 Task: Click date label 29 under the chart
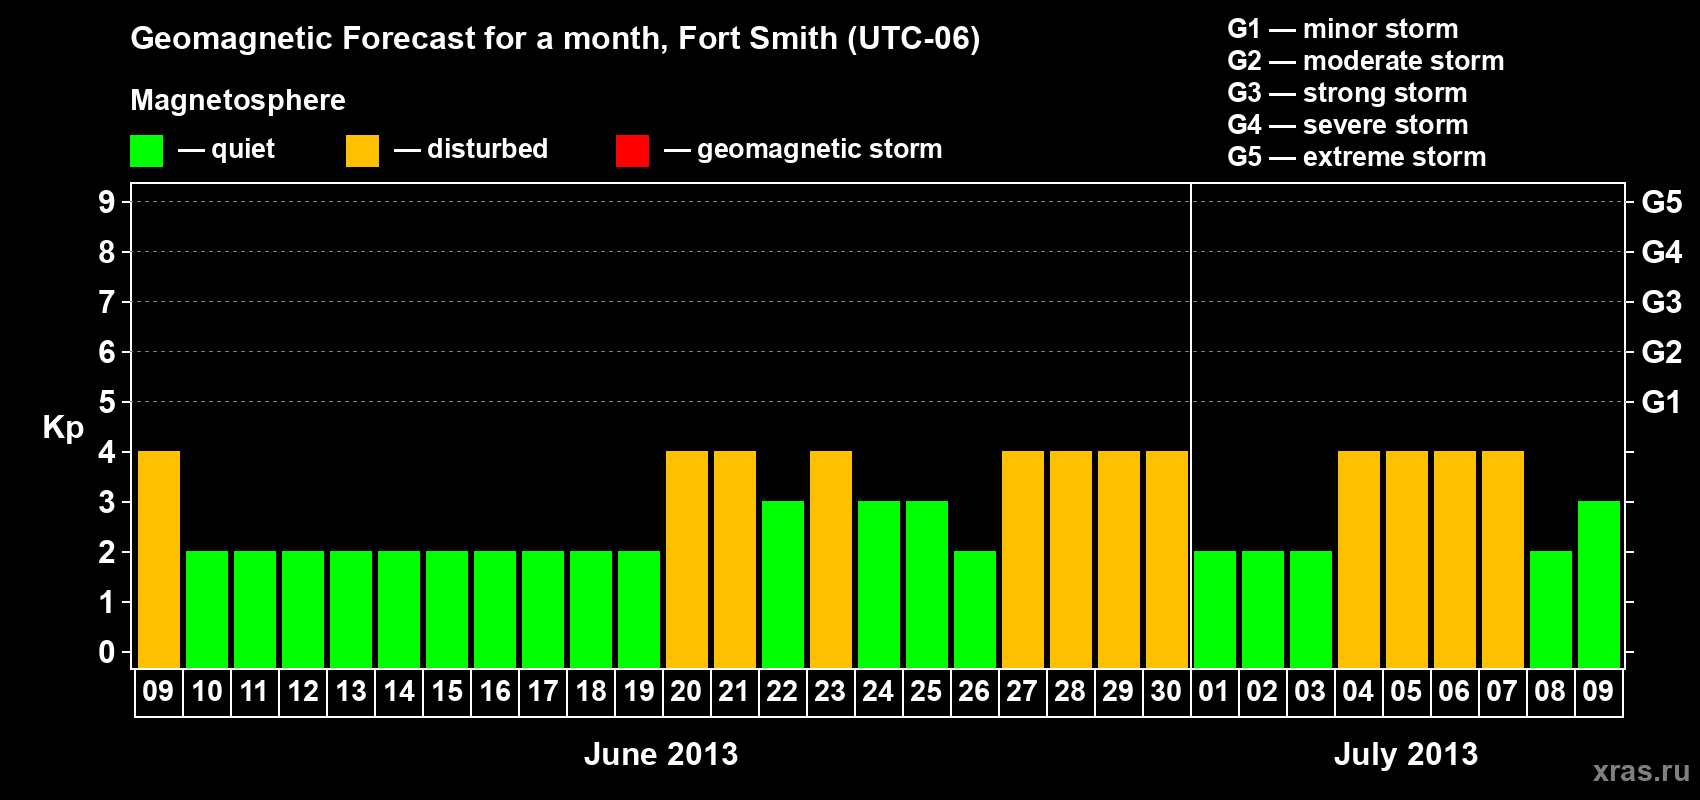click(x=1118, y=692)
